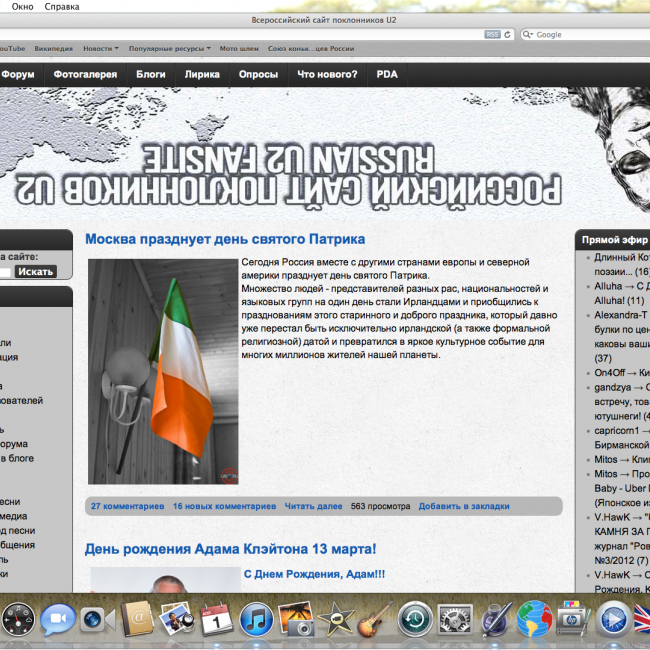Open the Окно menu
Screen dimensions: 650x650
[22, 7]
